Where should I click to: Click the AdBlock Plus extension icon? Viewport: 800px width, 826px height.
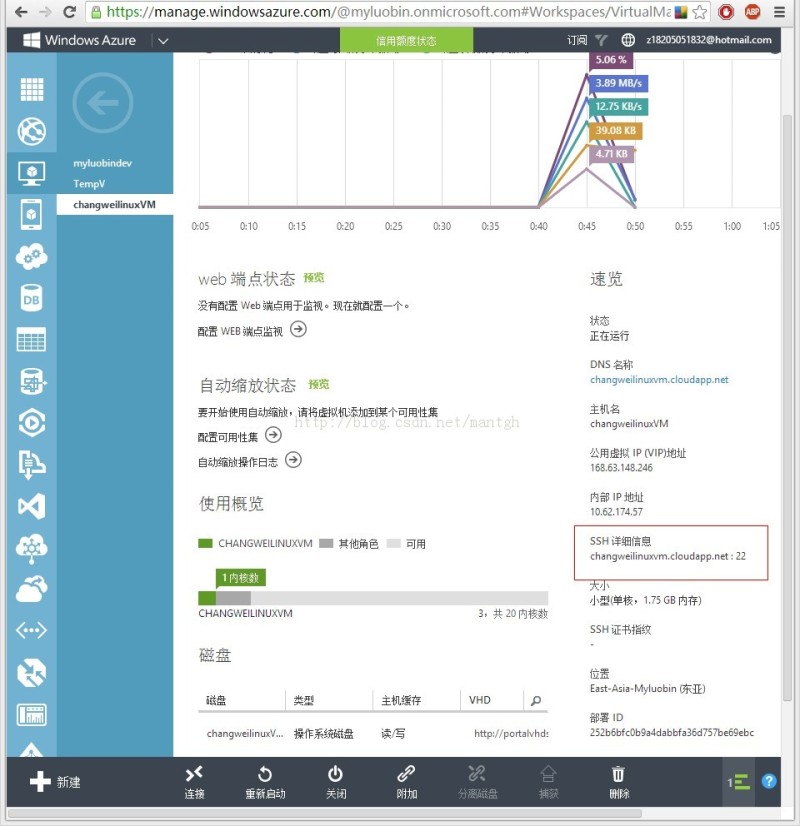753,12
